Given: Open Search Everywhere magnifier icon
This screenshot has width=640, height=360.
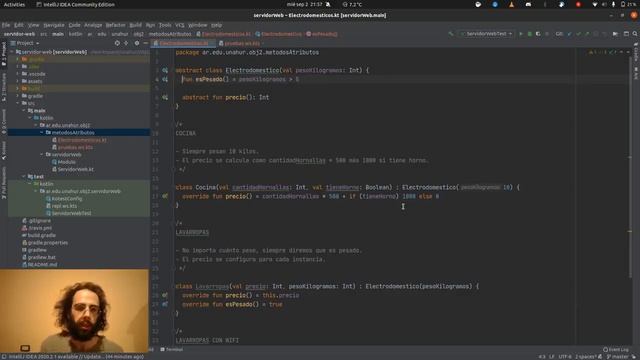Looking at the screenshot, I should point(635,34).
